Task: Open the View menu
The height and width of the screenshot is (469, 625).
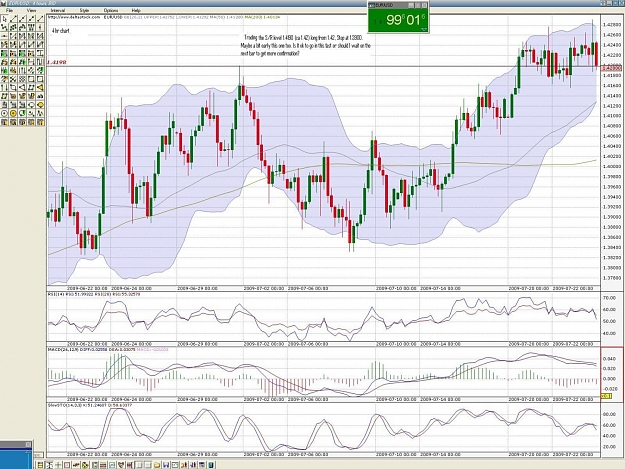Action: (x=31, y=10)
